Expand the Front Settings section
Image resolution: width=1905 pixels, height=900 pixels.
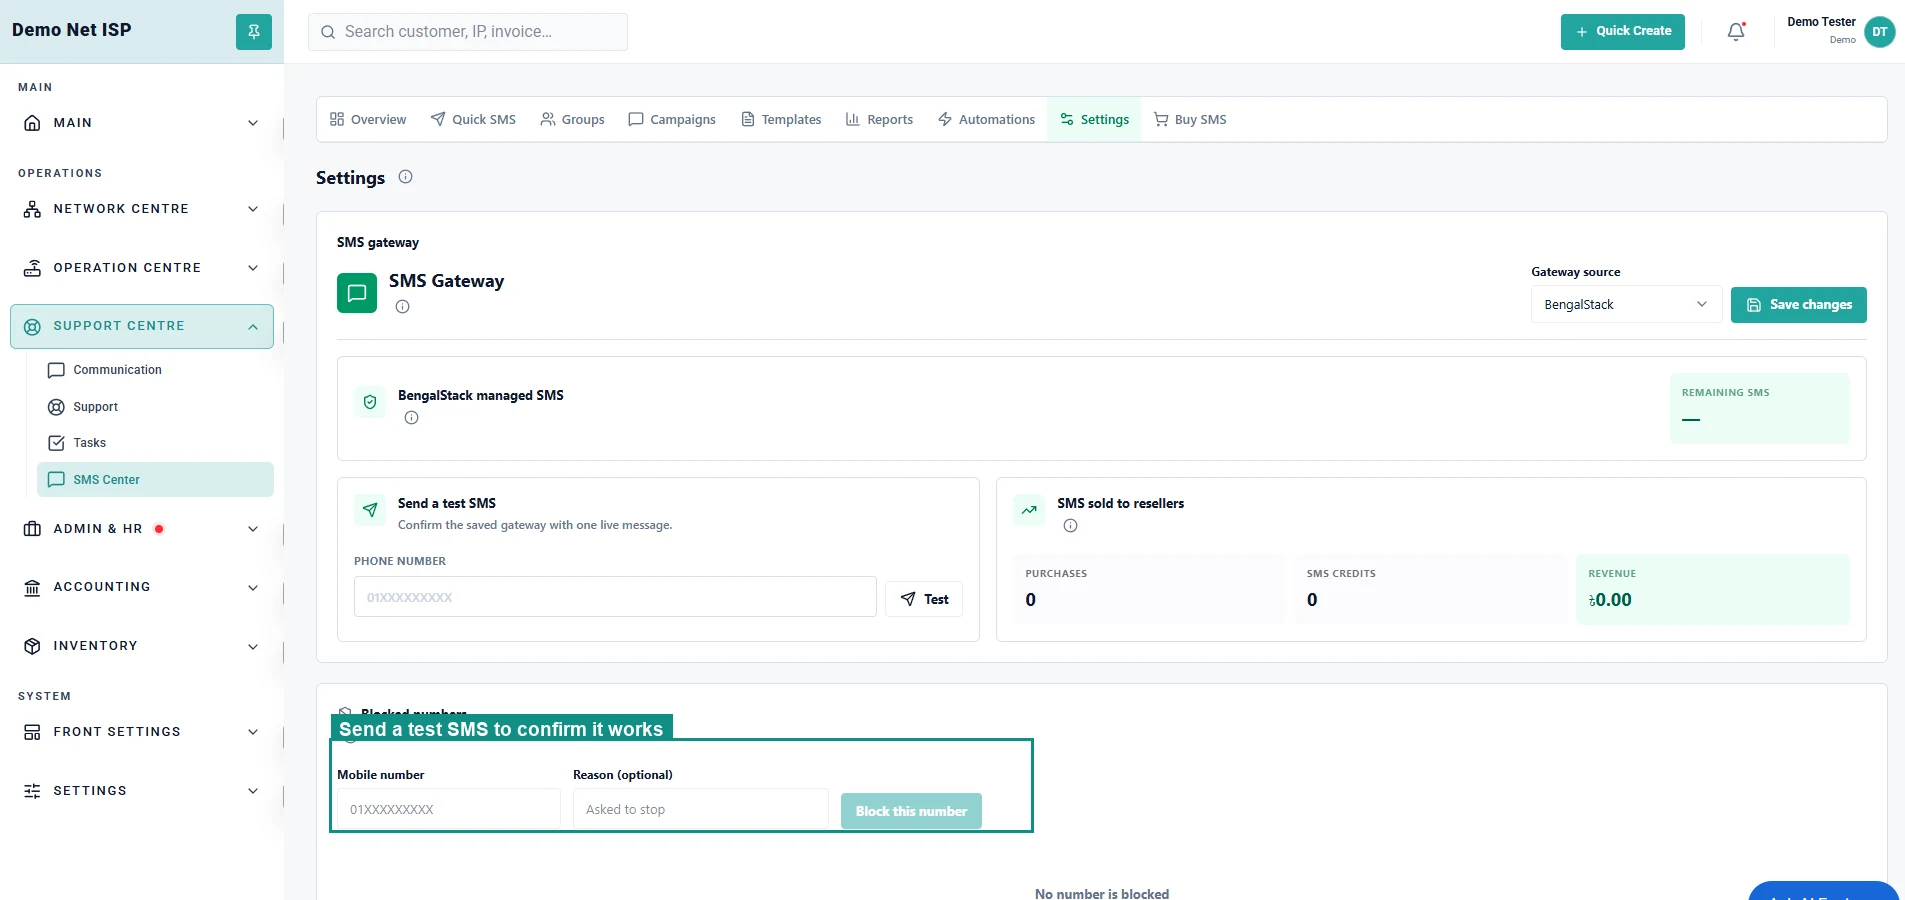[x=142, y=732]
